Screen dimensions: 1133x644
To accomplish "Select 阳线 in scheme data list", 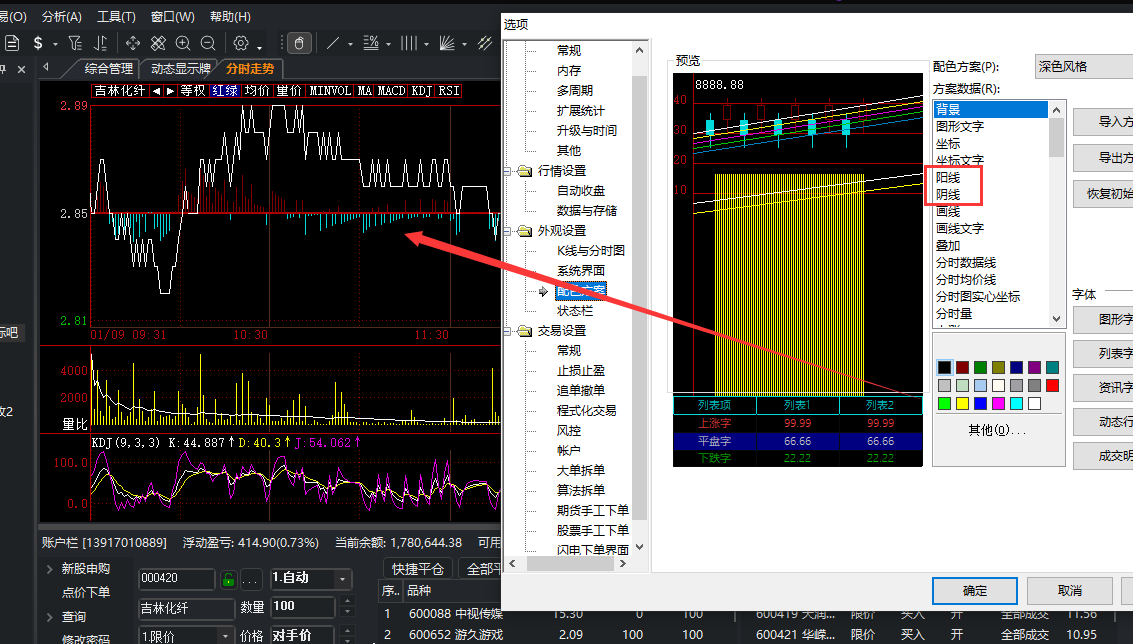I will click(x=948, y=178).
